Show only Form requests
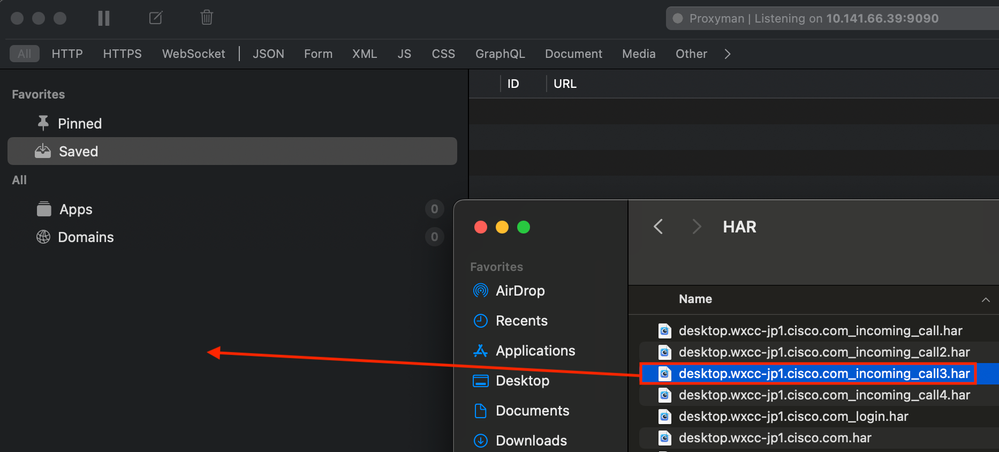The width and height of the screenshot is (999, 452). (318, 54)
